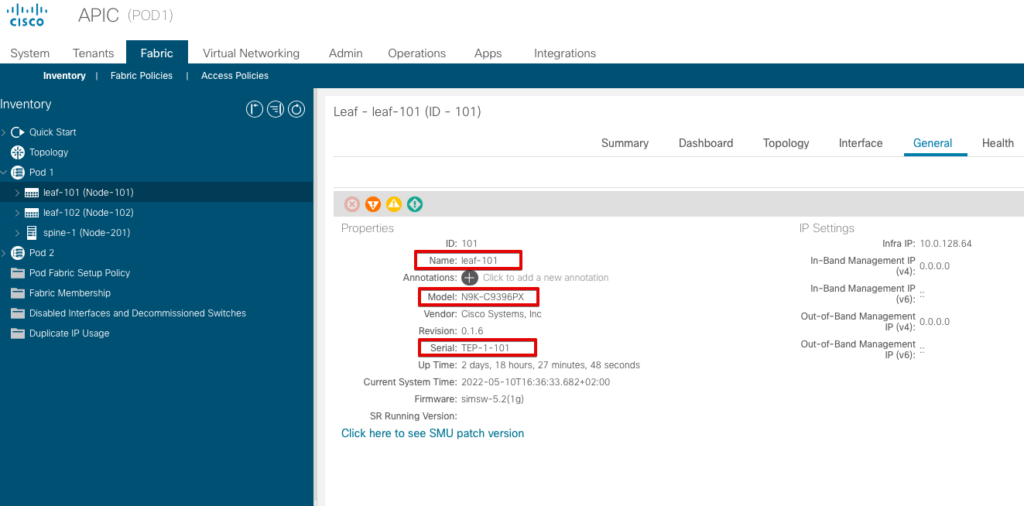1024x506 pixels.
Task: Click the refresh icon in Inventory header
Action: point(296,110)
